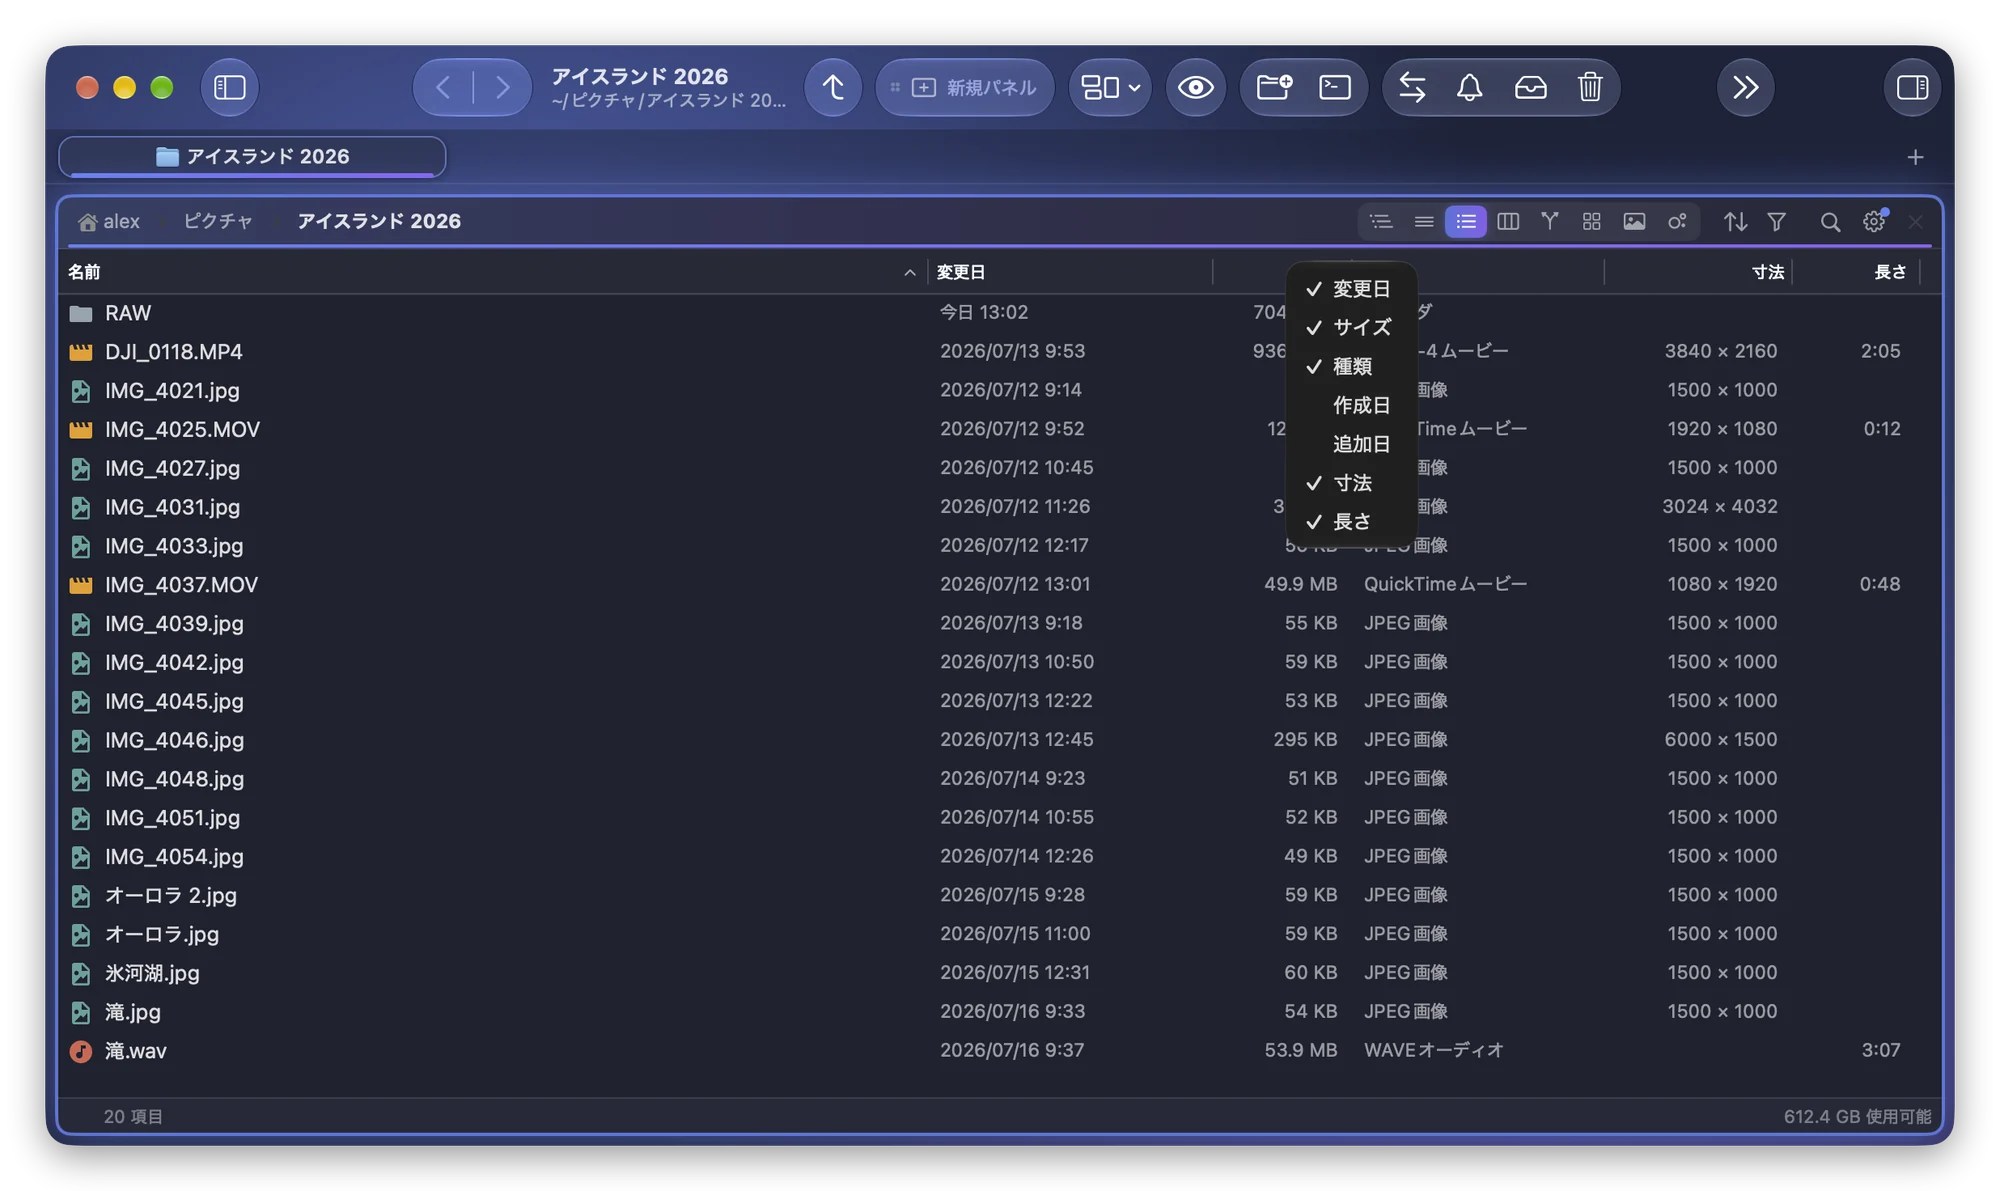
Task: Select the detailed list view icon
Action: click(1466, 222)
